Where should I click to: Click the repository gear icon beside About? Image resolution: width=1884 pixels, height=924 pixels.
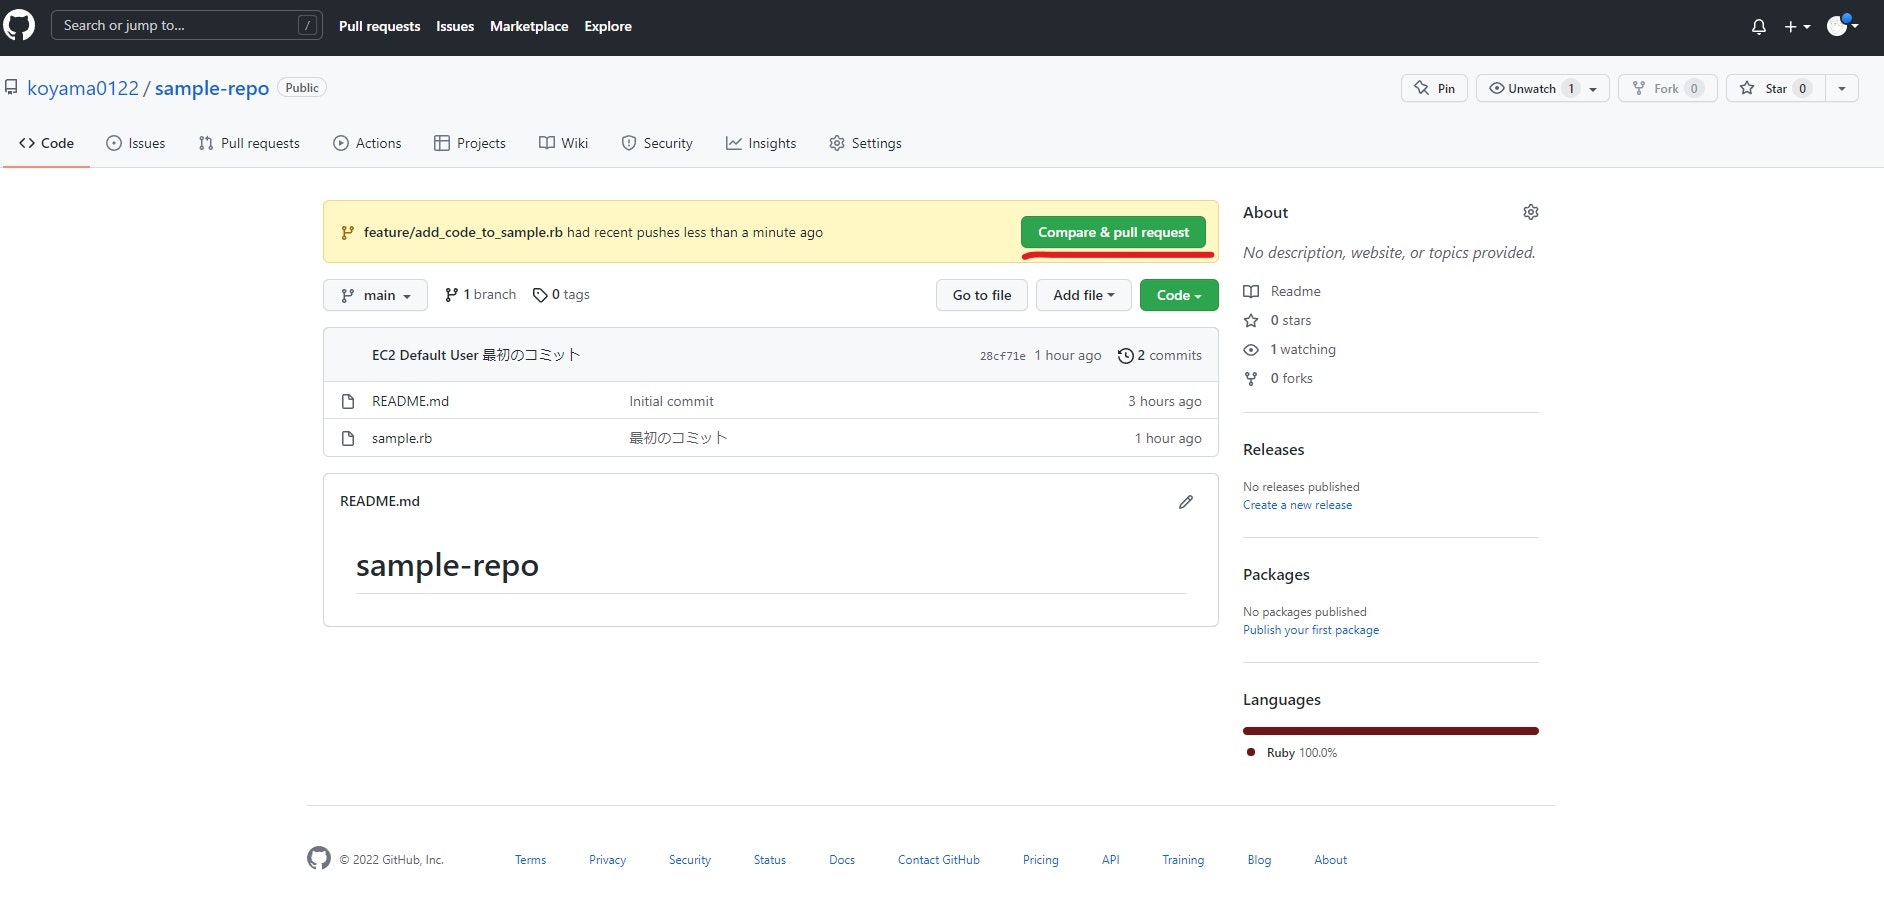[x=1531, y=212]
